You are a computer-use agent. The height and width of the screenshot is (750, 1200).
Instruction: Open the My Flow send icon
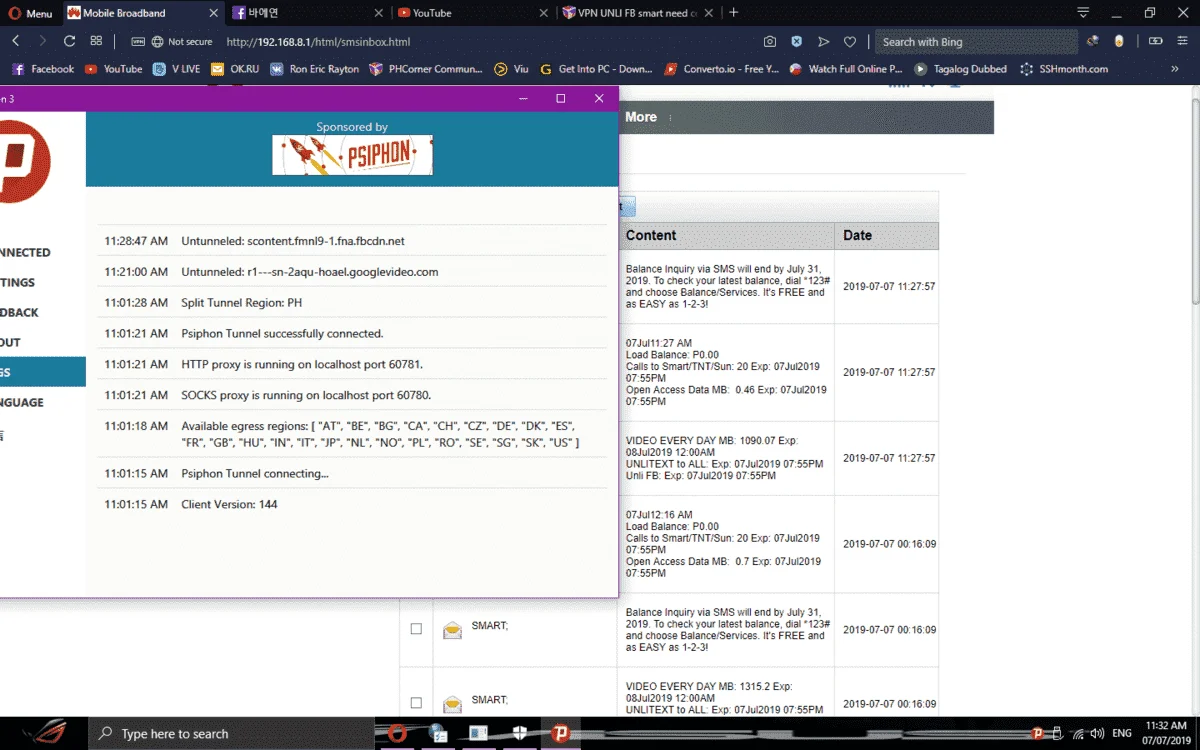tap(823, 42)
